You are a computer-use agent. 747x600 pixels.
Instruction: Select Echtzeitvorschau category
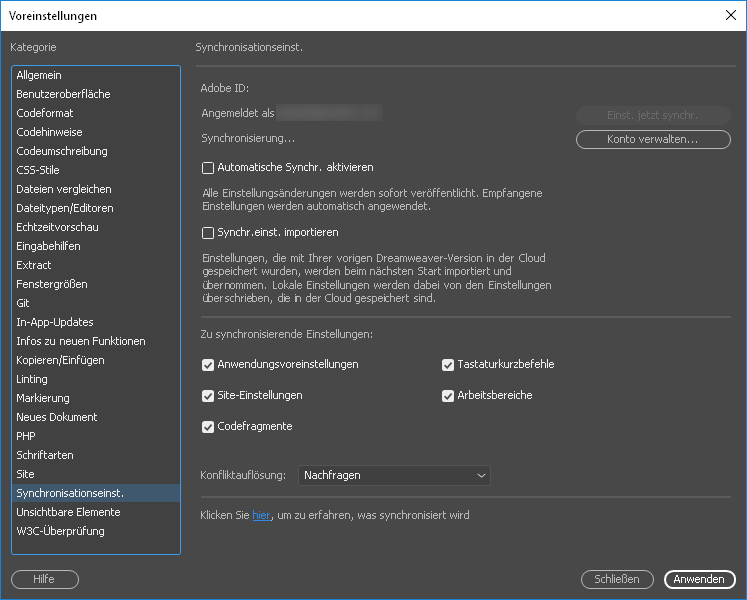96,227
